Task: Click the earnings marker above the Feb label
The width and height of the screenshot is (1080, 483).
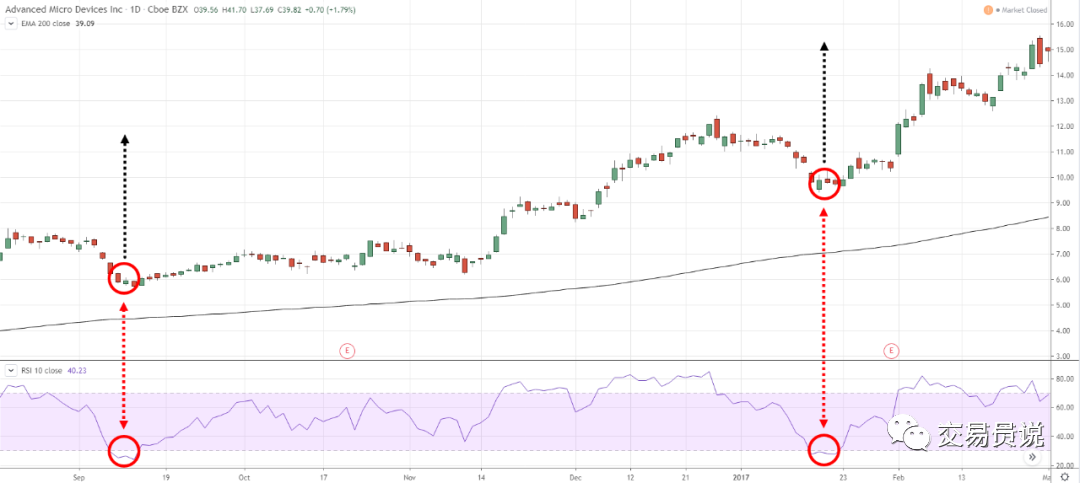Action: tap(891, 351)
